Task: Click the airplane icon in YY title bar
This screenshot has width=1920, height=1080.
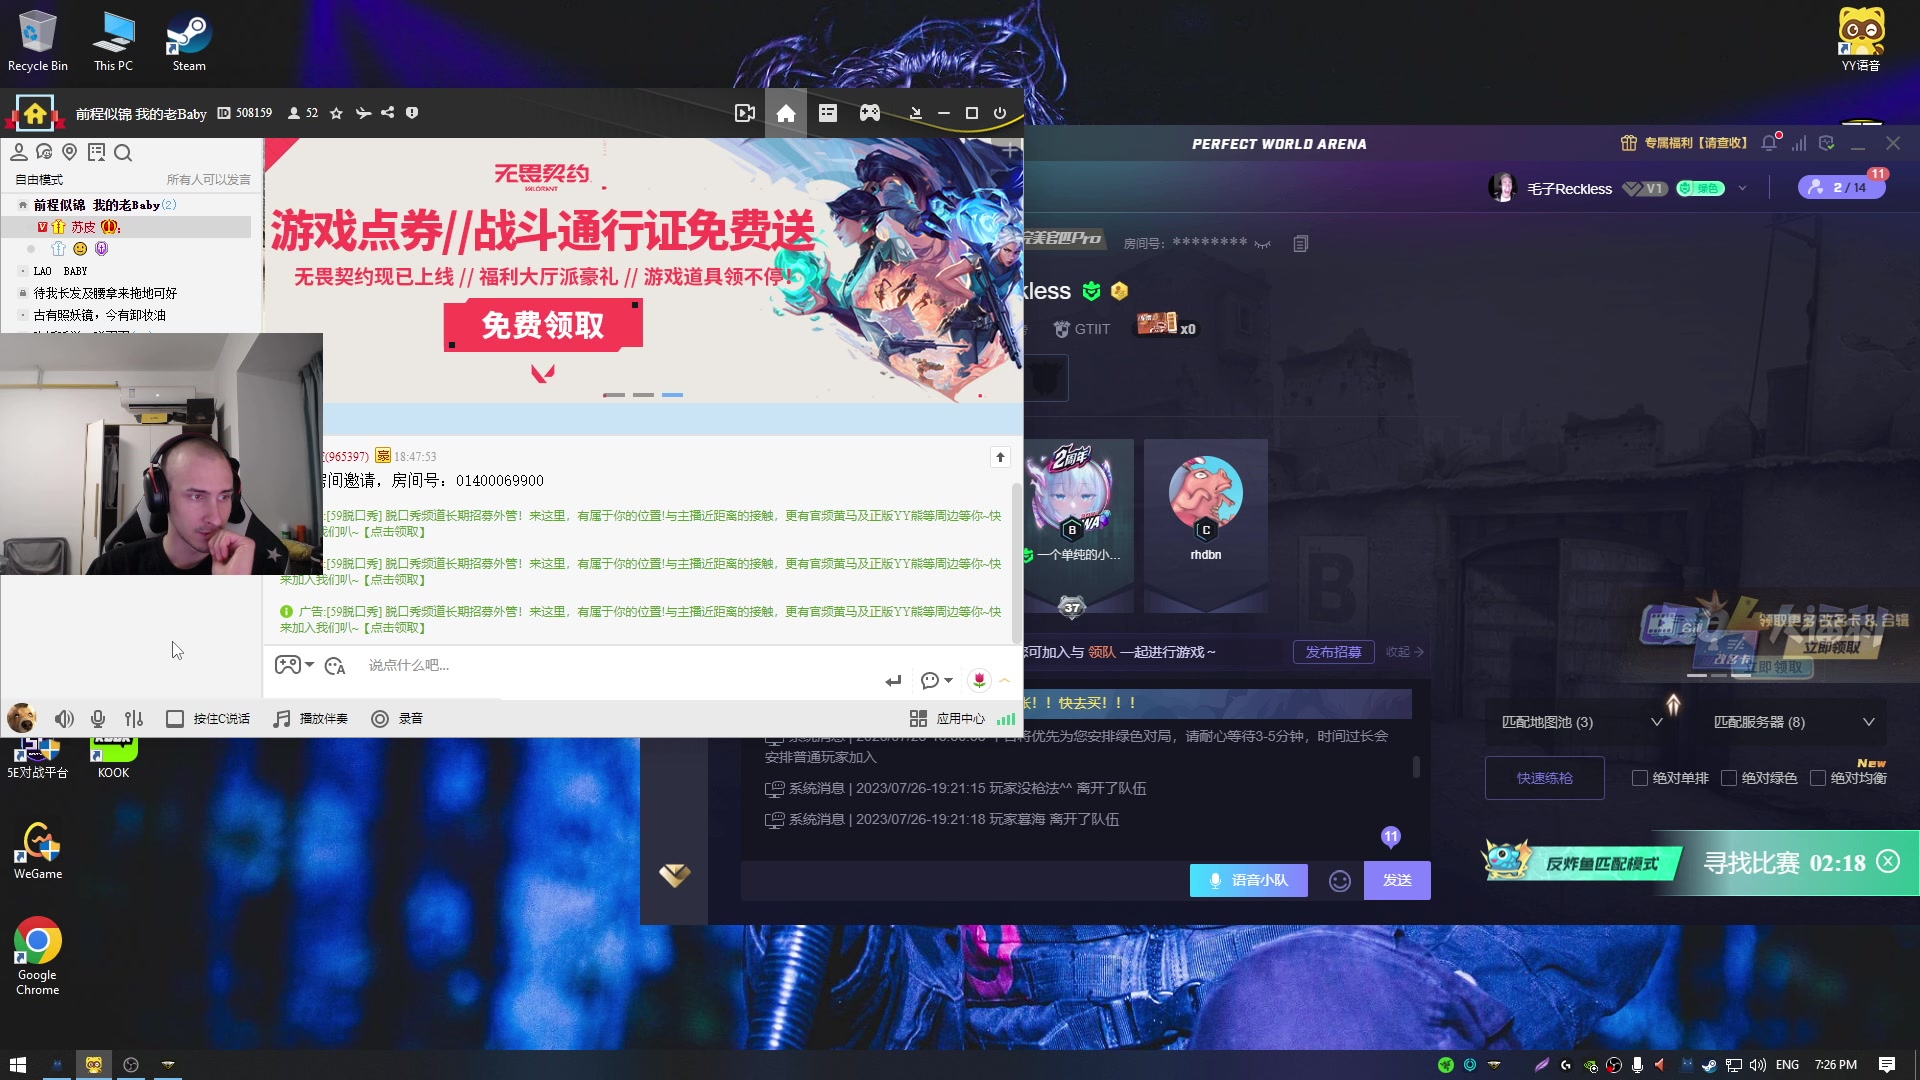Action: coord(363,113)
